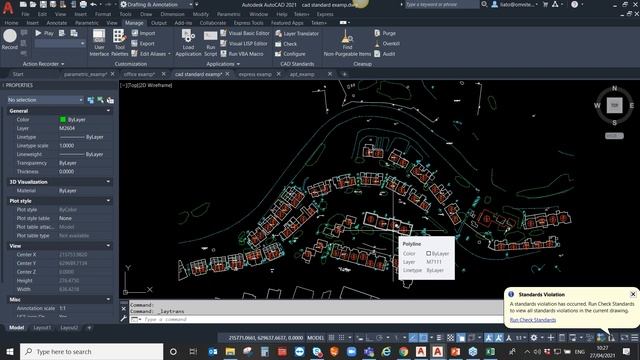Collapse the 3D Visualization section

(x=108, y=182)
